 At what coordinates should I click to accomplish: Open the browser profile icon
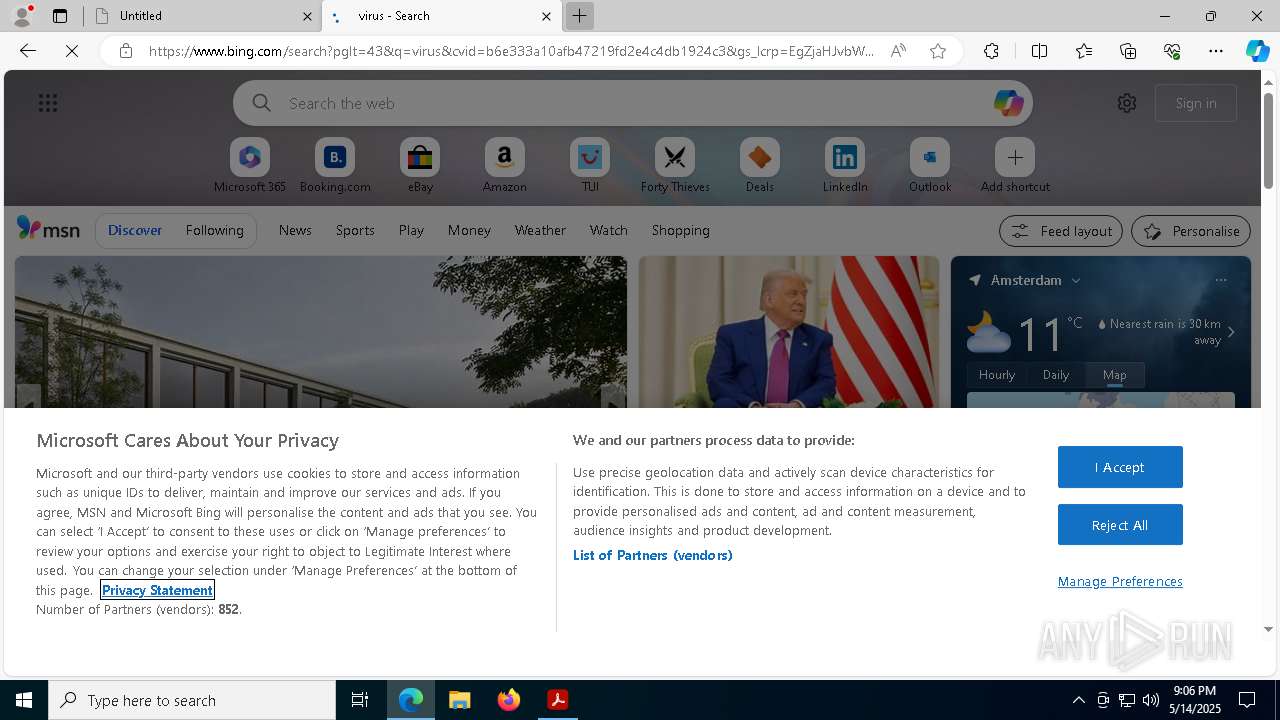coord(21,16)
